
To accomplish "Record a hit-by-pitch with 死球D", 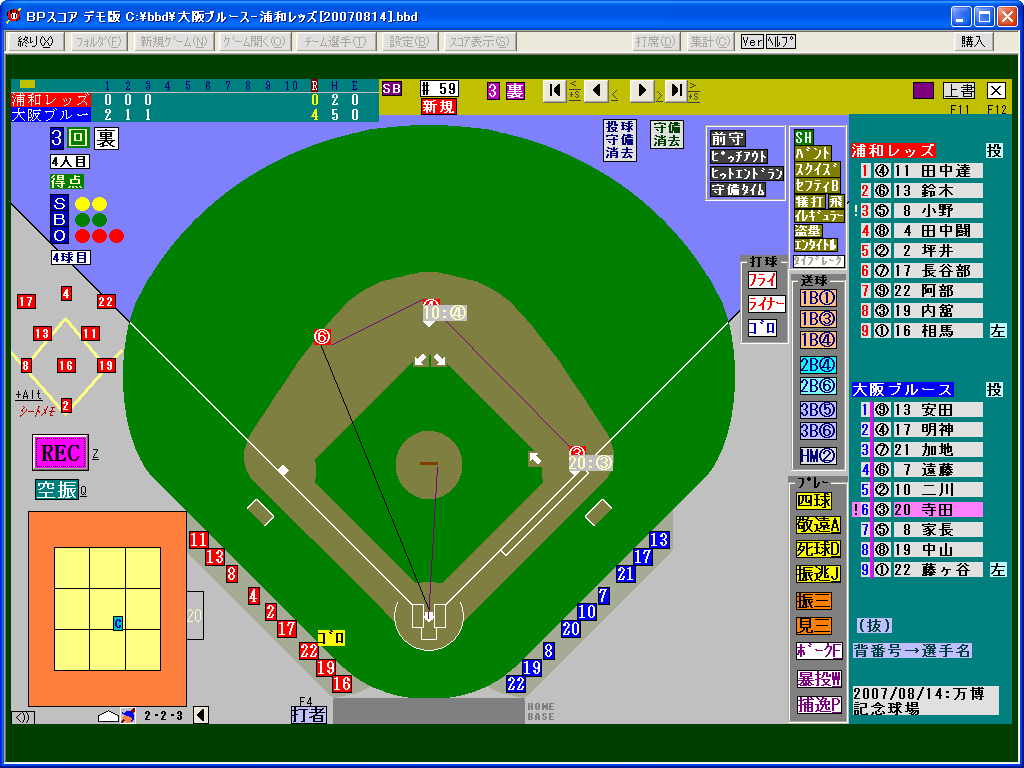I will coord(818,549).
